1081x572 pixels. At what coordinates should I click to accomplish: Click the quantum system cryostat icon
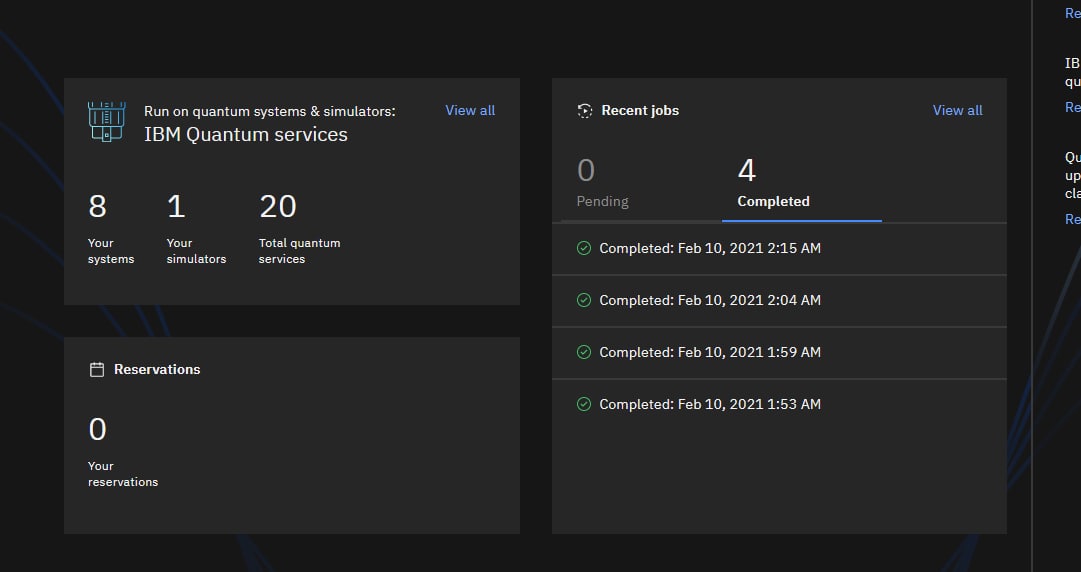[106, 122]
